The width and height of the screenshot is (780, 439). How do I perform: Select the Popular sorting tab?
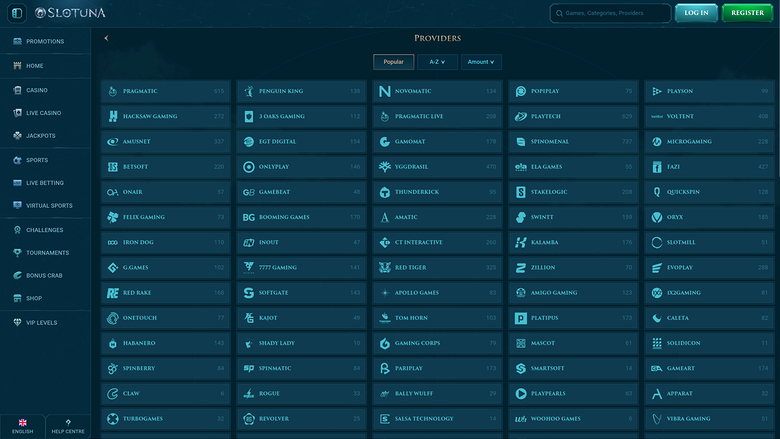pyautogui.click(x=393, y=62)
